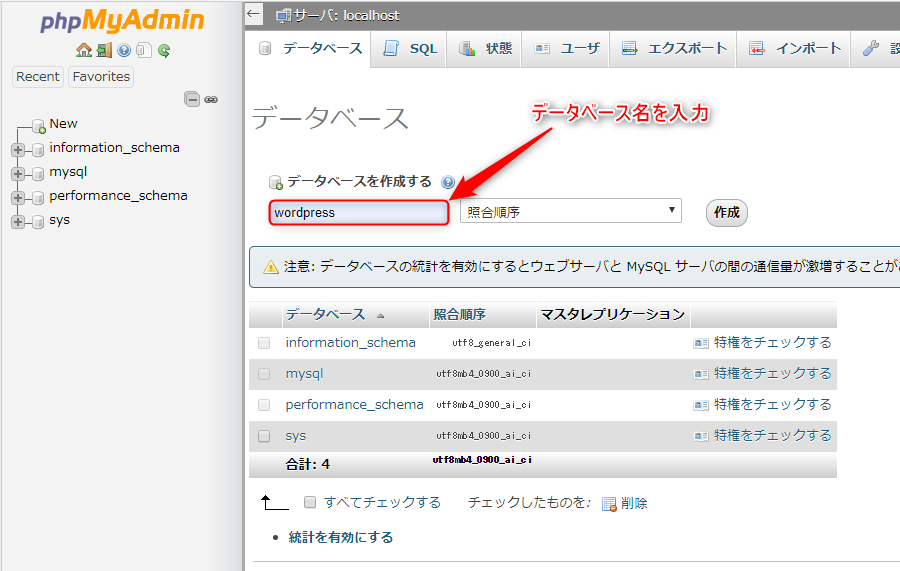Screen dimensions: 900x571
Task: Enable the すべてチェックする checkbox
Action: 310,502
